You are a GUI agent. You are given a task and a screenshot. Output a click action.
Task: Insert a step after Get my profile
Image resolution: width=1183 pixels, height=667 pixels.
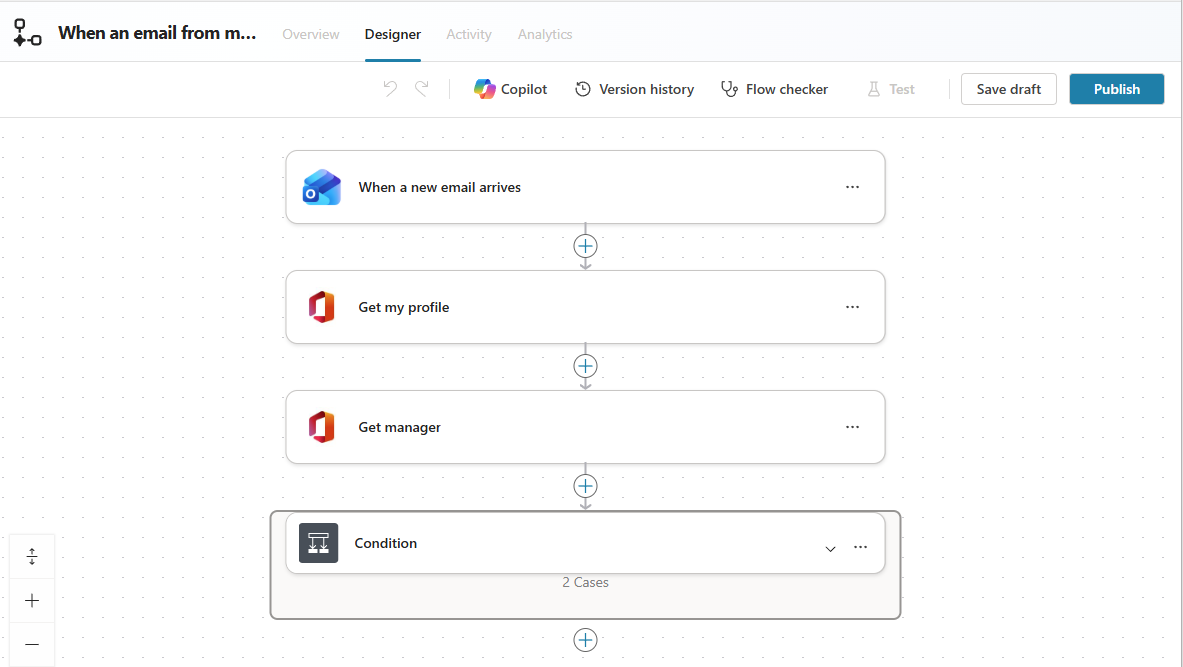[x=585, y=366]
